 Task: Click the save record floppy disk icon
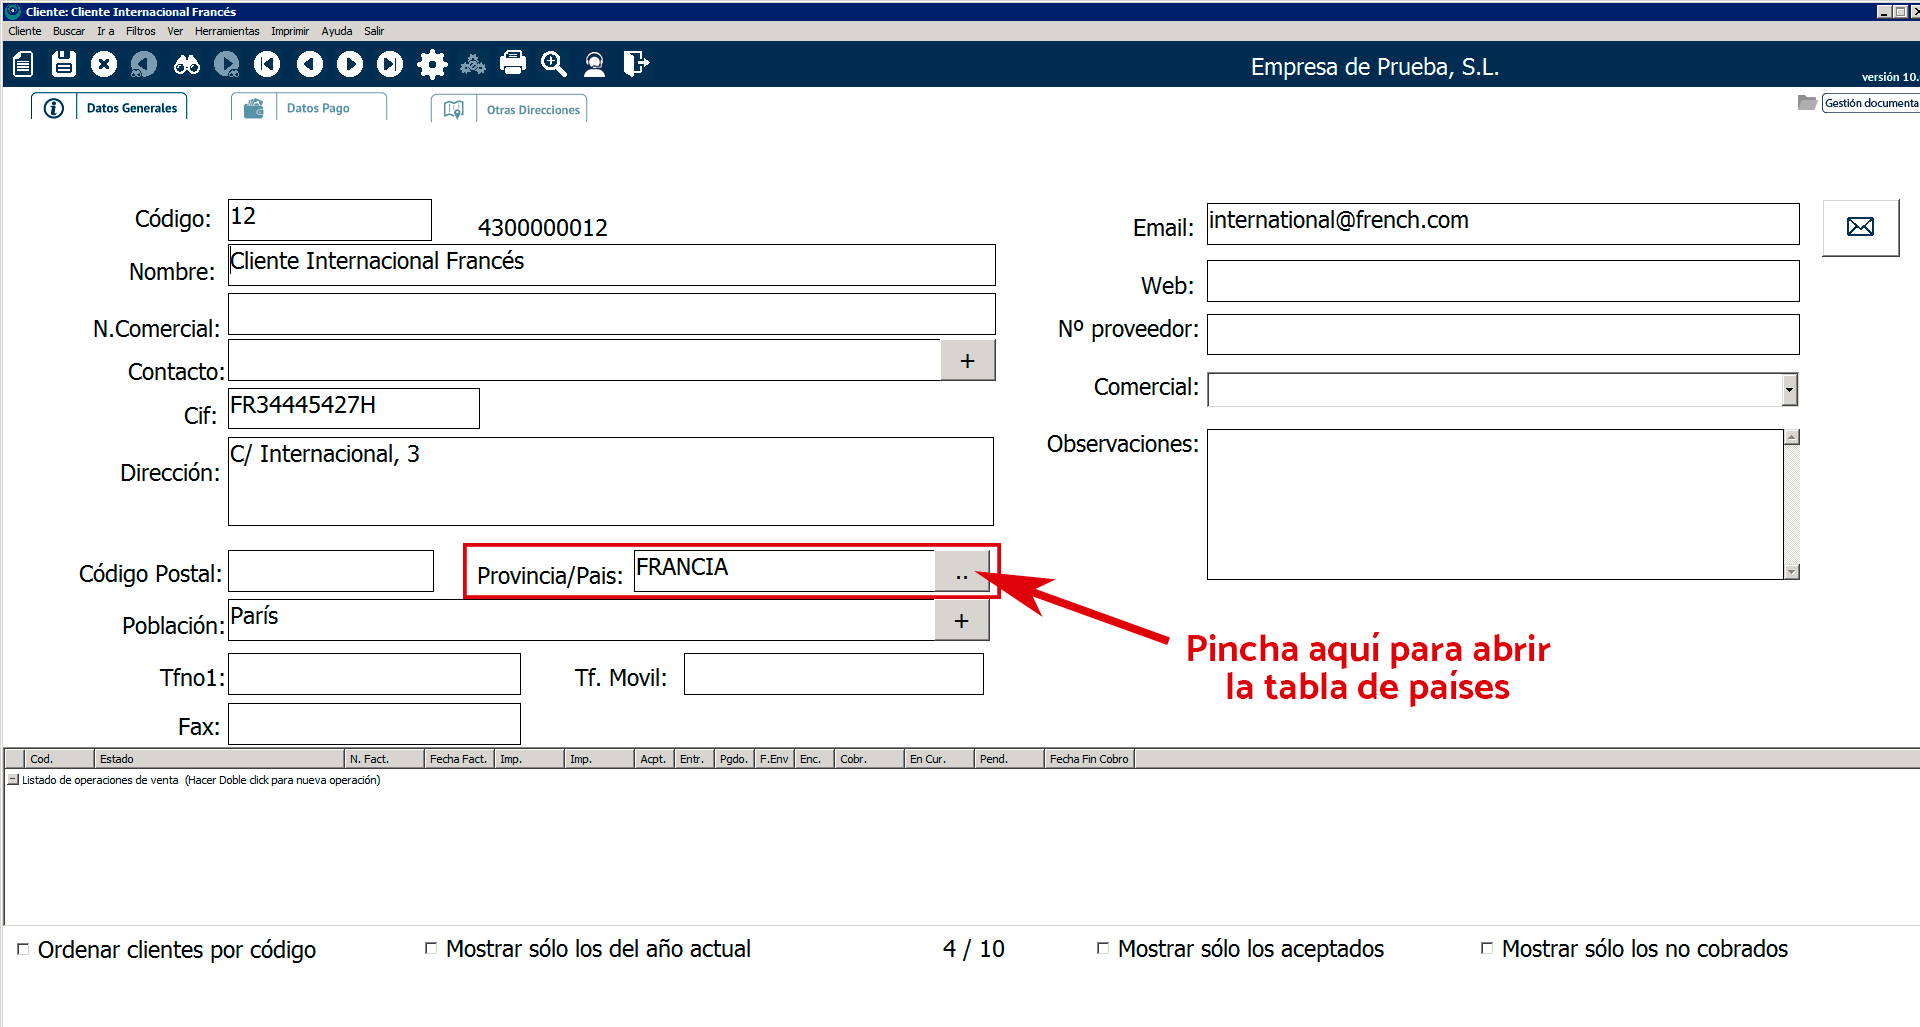tap(64, 65)
